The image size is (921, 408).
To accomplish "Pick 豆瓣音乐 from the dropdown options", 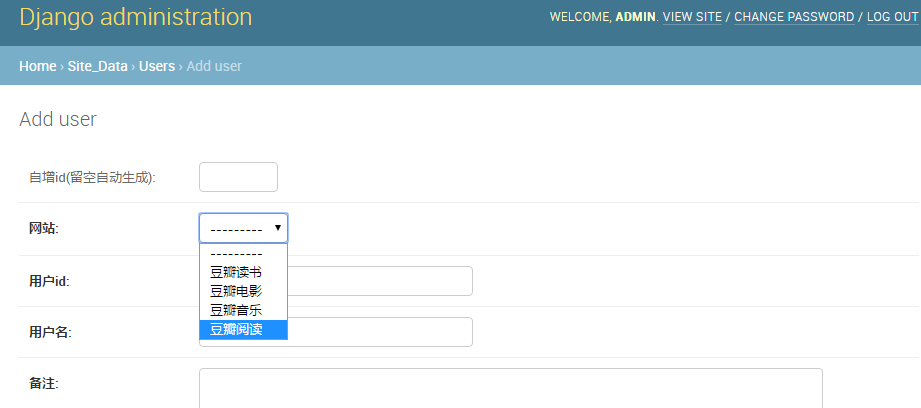I will pos(243,311).
